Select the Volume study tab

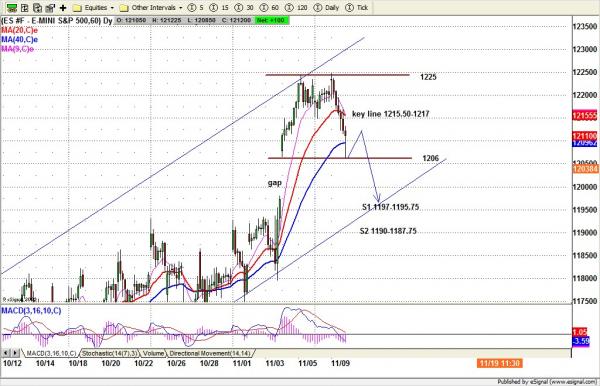pos(153,353)
